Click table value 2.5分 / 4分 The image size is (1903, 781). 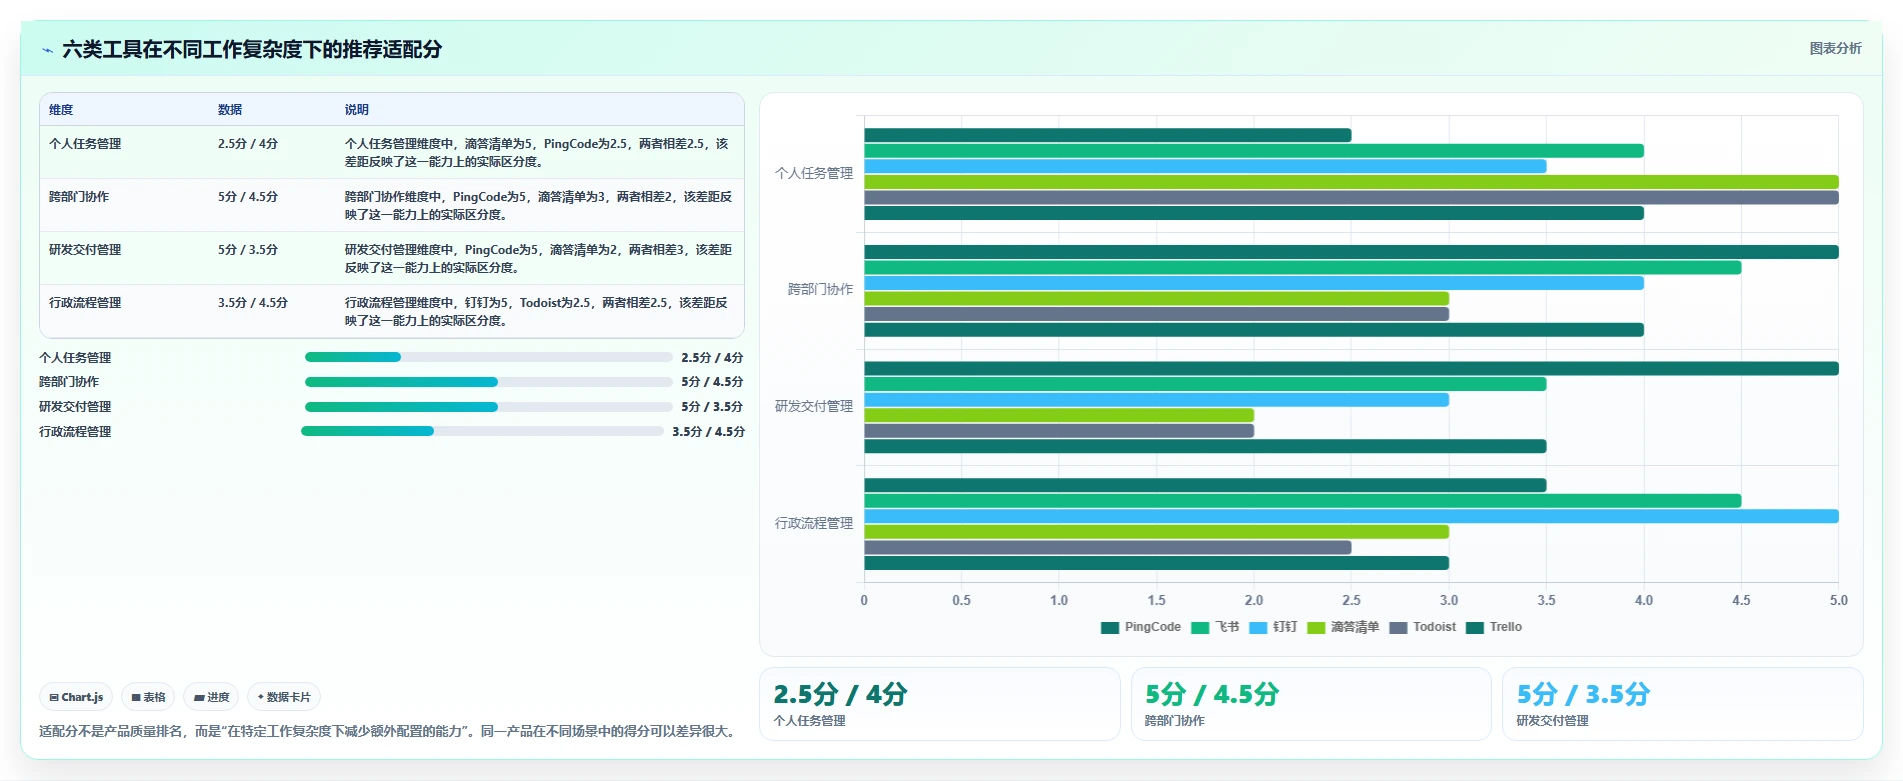pos(248,144)
